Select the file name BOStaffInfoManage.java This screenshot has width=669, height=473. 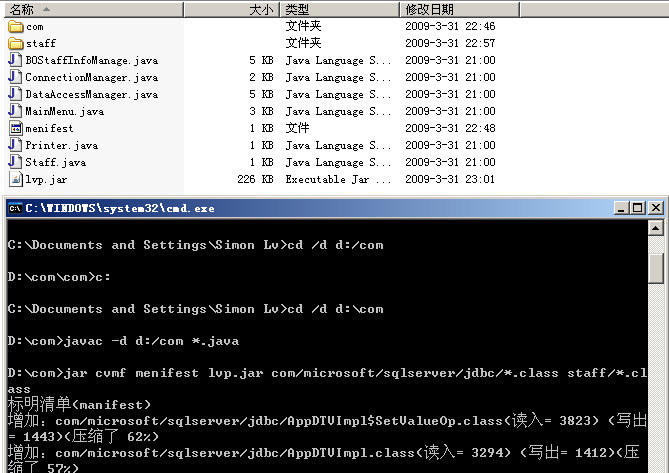point(92,61)
